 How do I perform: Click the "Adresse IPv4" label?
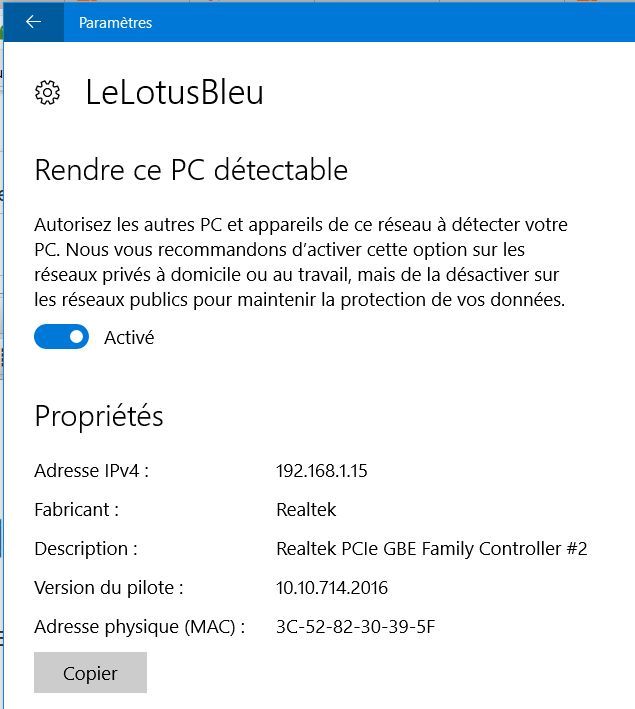click(x=91, y=471)
